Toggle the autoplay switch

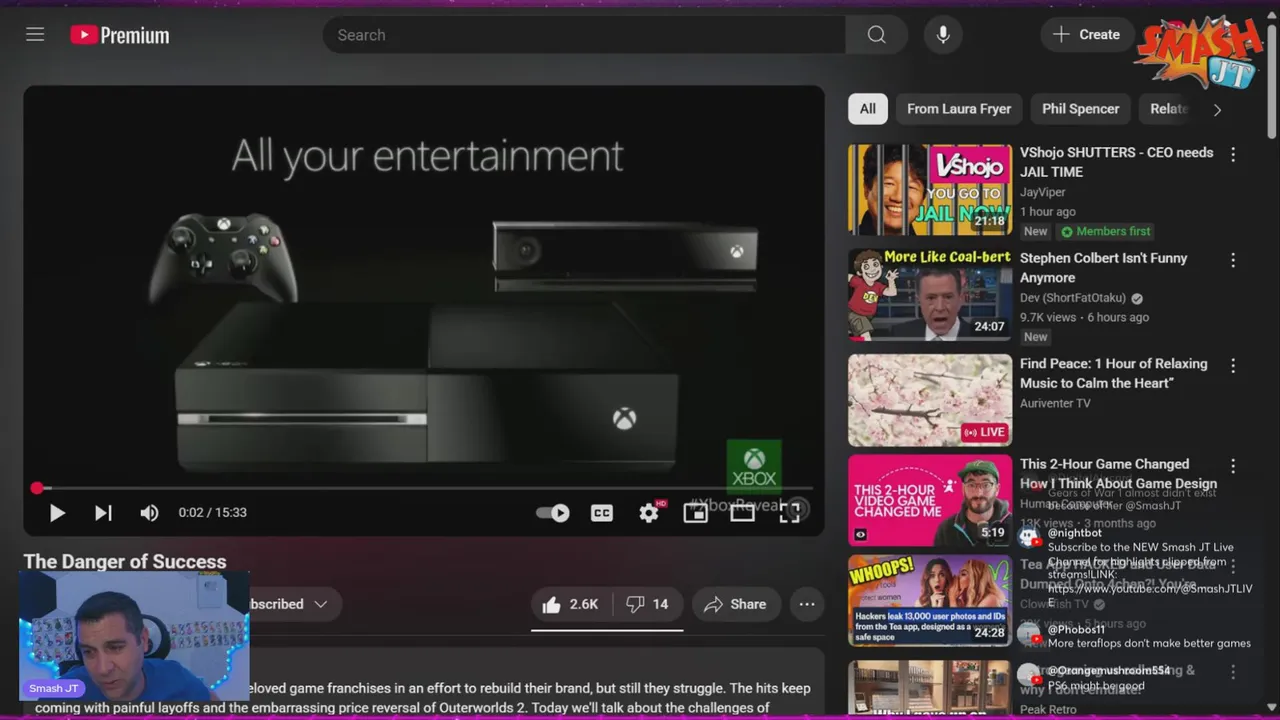point(553,513)
